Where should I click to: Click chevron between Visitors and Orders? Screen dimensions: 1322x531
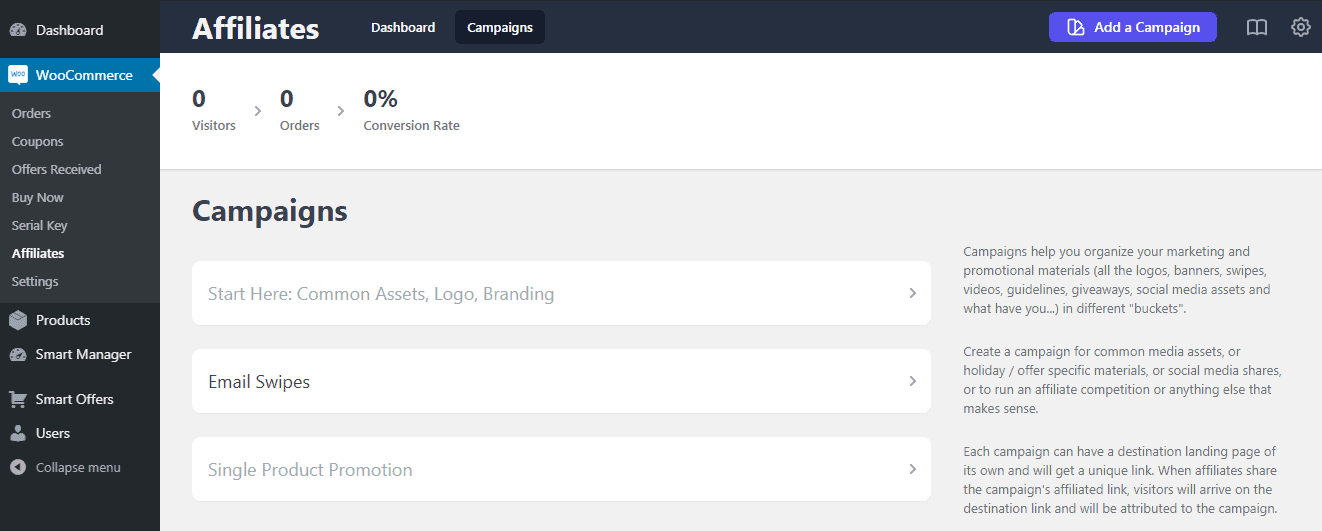tap(257, 111)
